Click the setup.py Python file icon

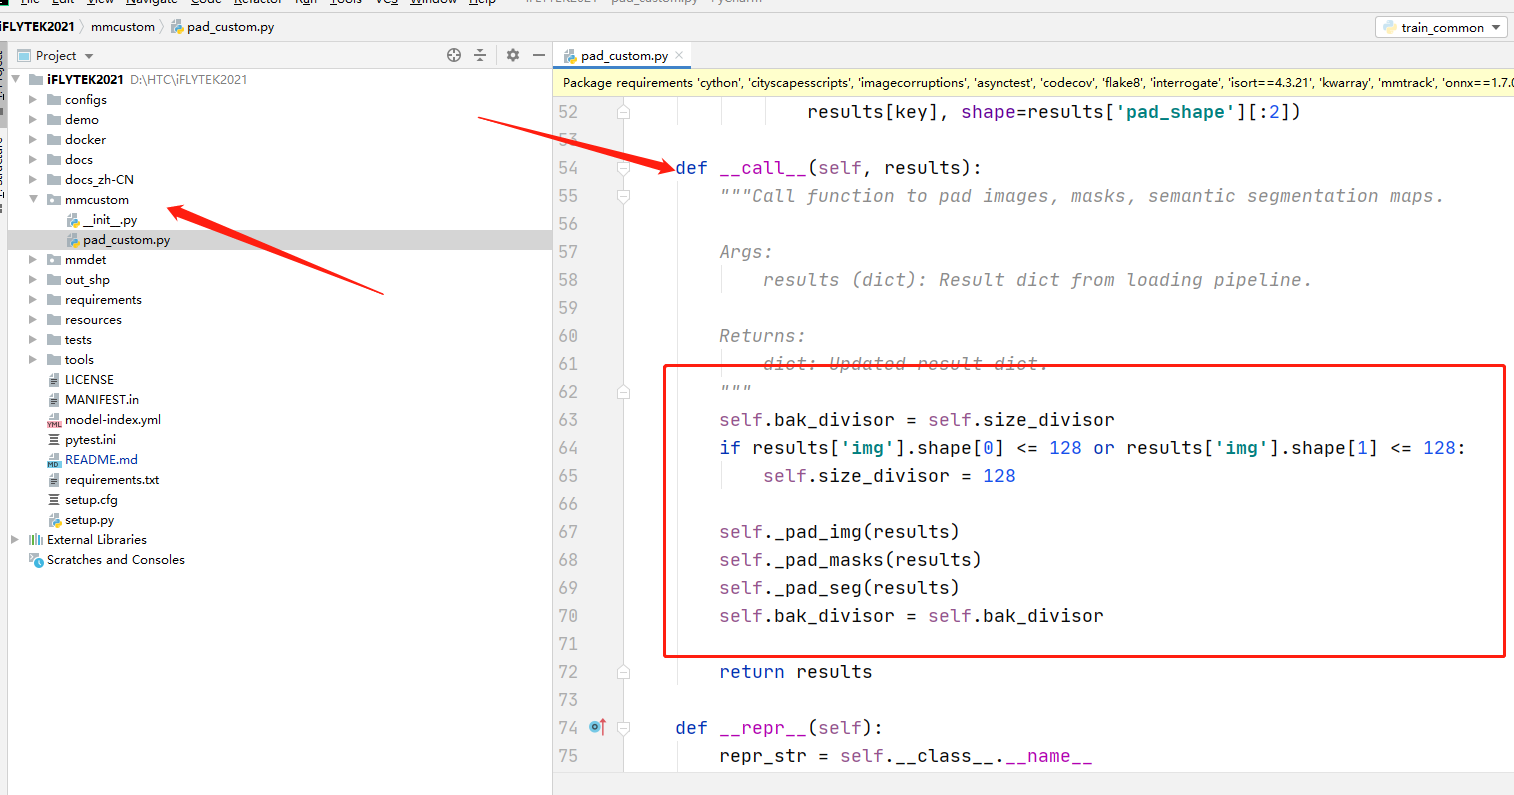pyautogui.click(x=54, y=520)
